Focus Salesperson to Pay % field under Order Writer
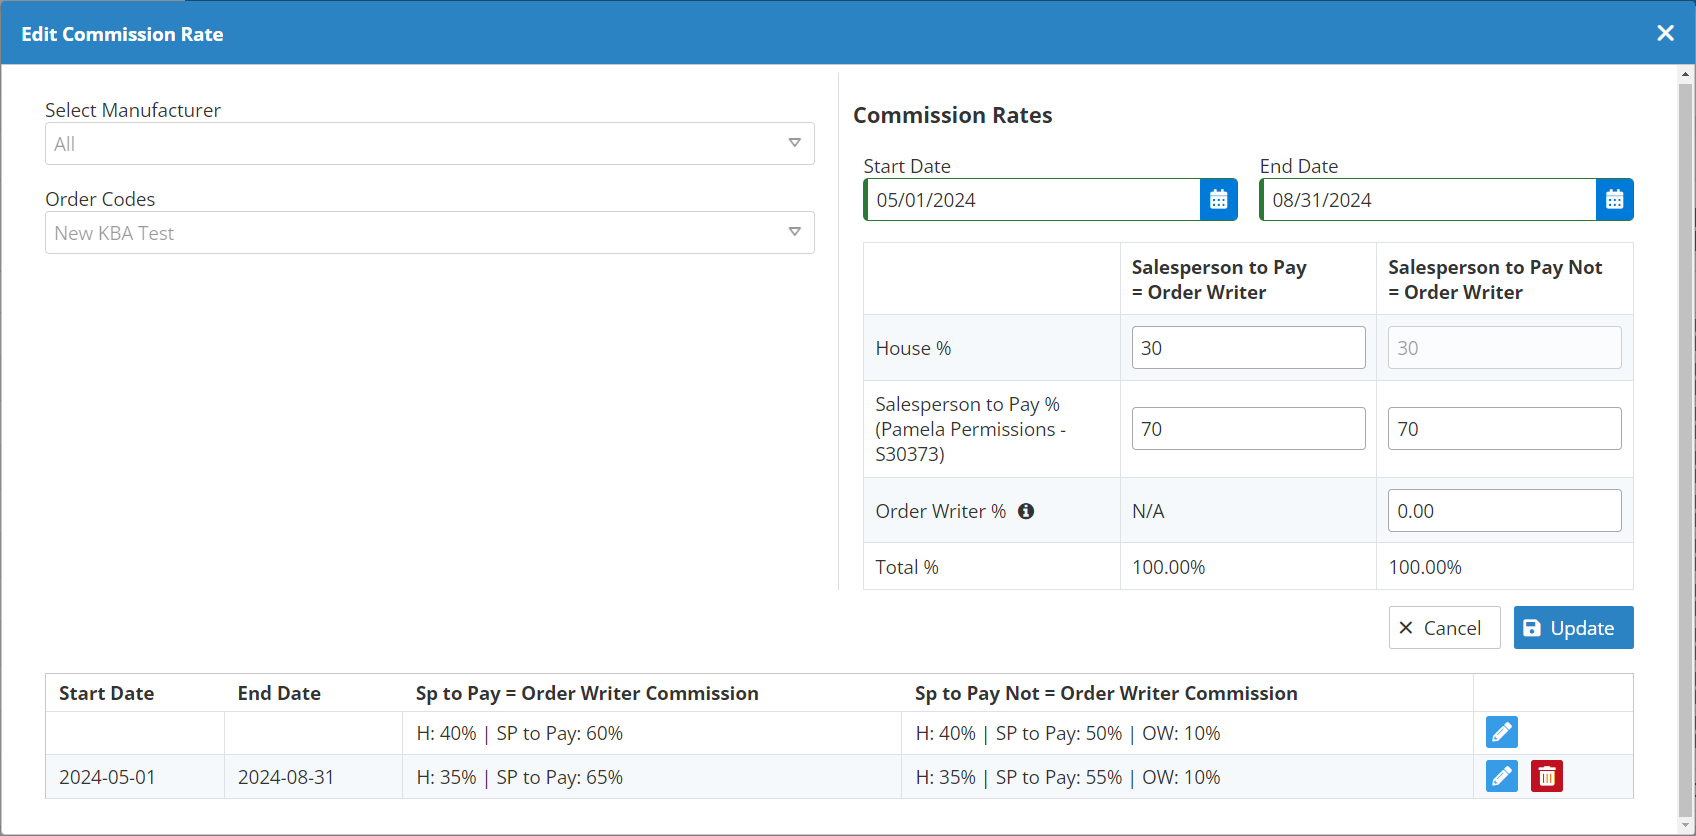The image size is (1696, 836). (1248, 429)
